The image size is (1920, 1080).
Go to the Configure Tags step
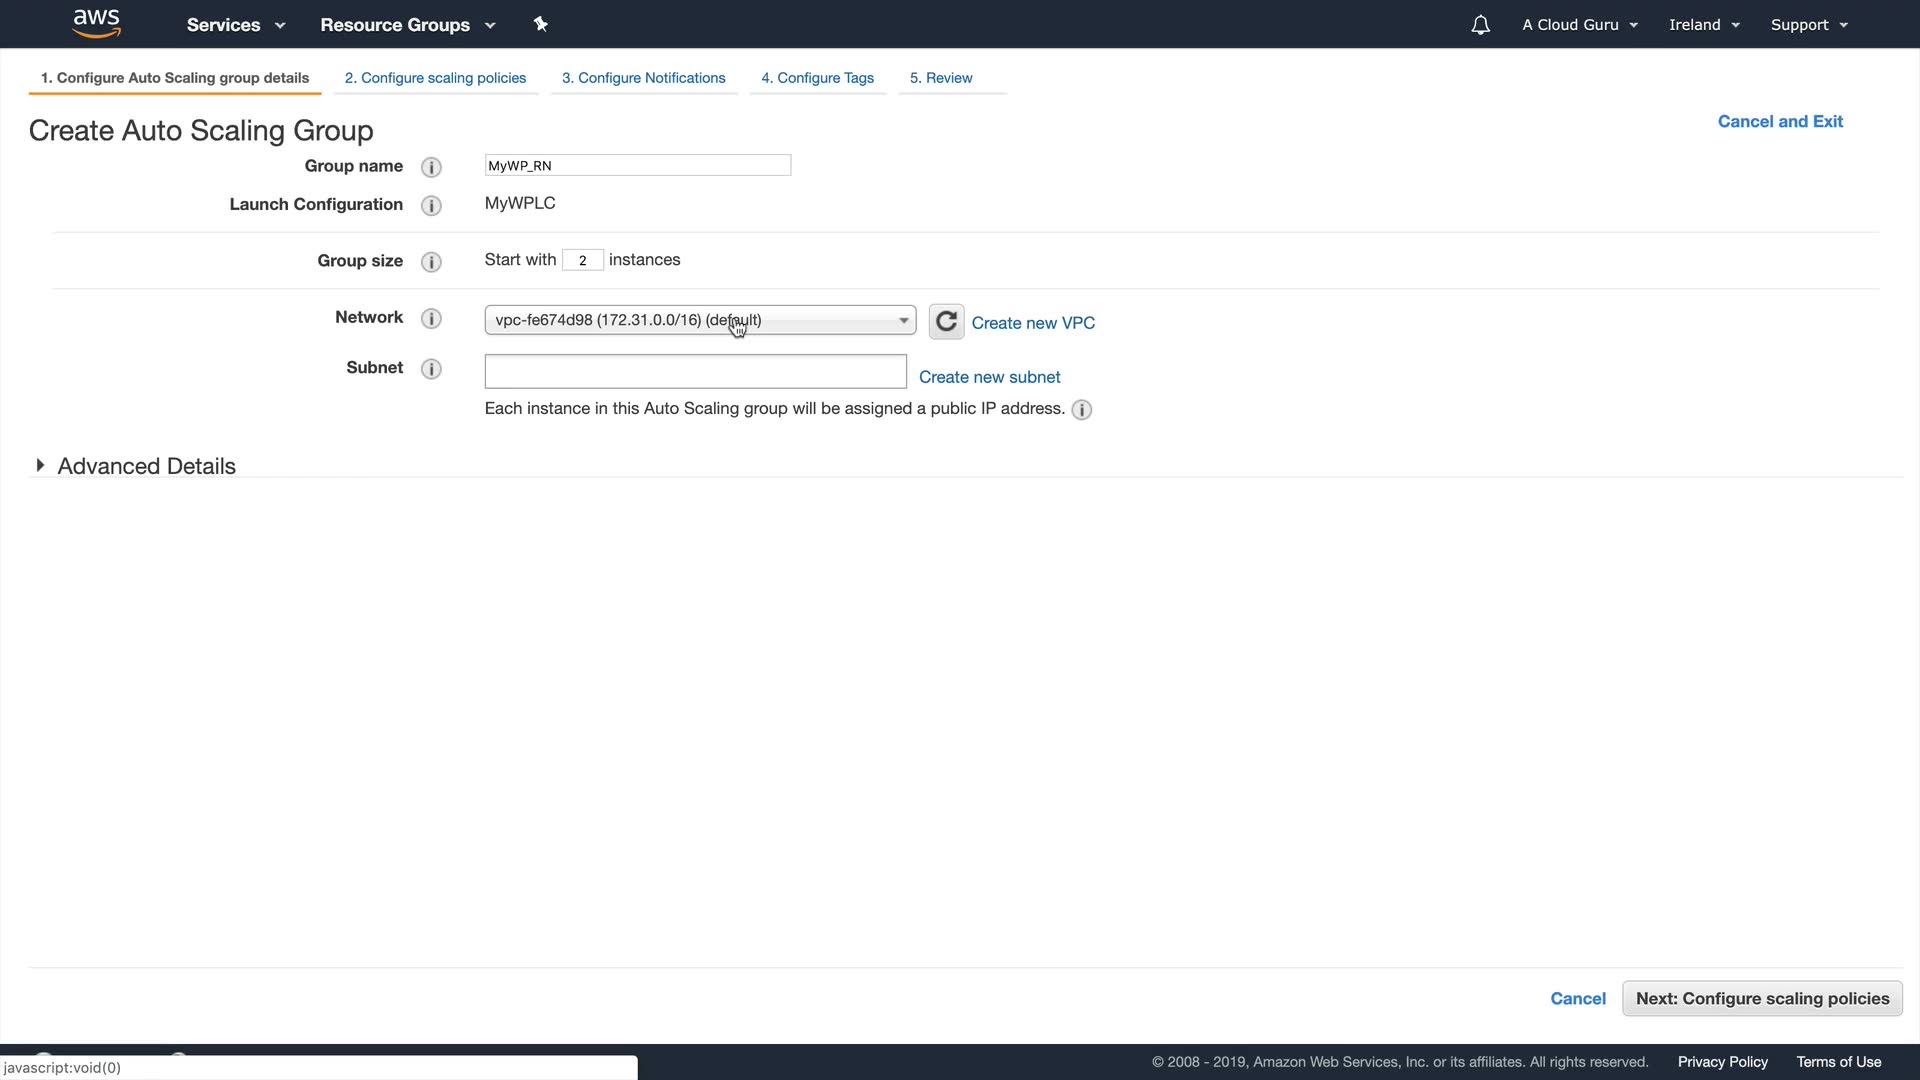817,78
